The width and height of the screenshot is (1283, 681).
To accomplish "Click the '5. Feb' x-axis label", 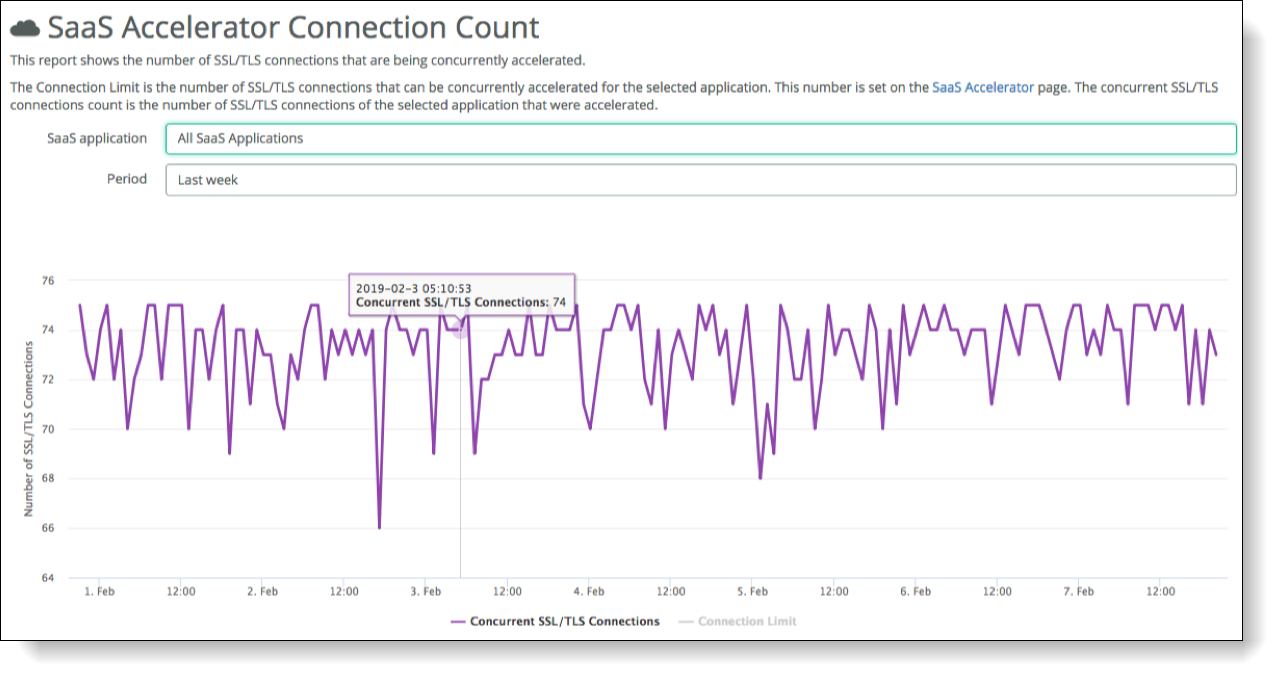I will [x=752, y=592].
